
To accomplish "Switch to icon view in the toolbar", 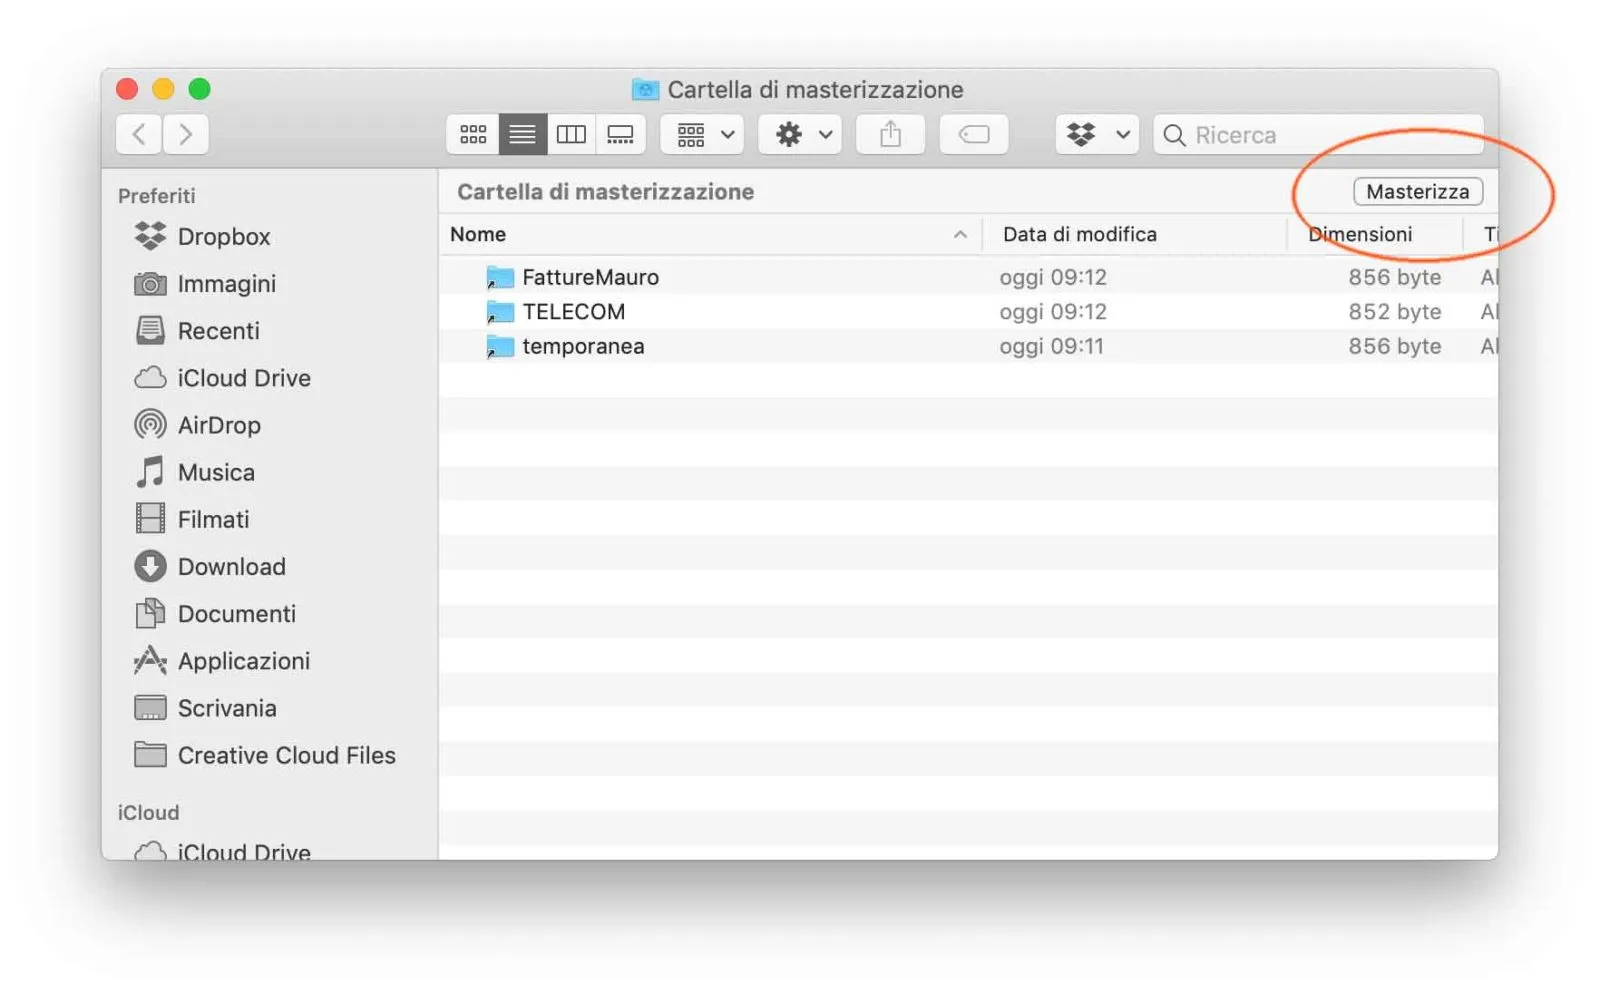I will point(472,134).
